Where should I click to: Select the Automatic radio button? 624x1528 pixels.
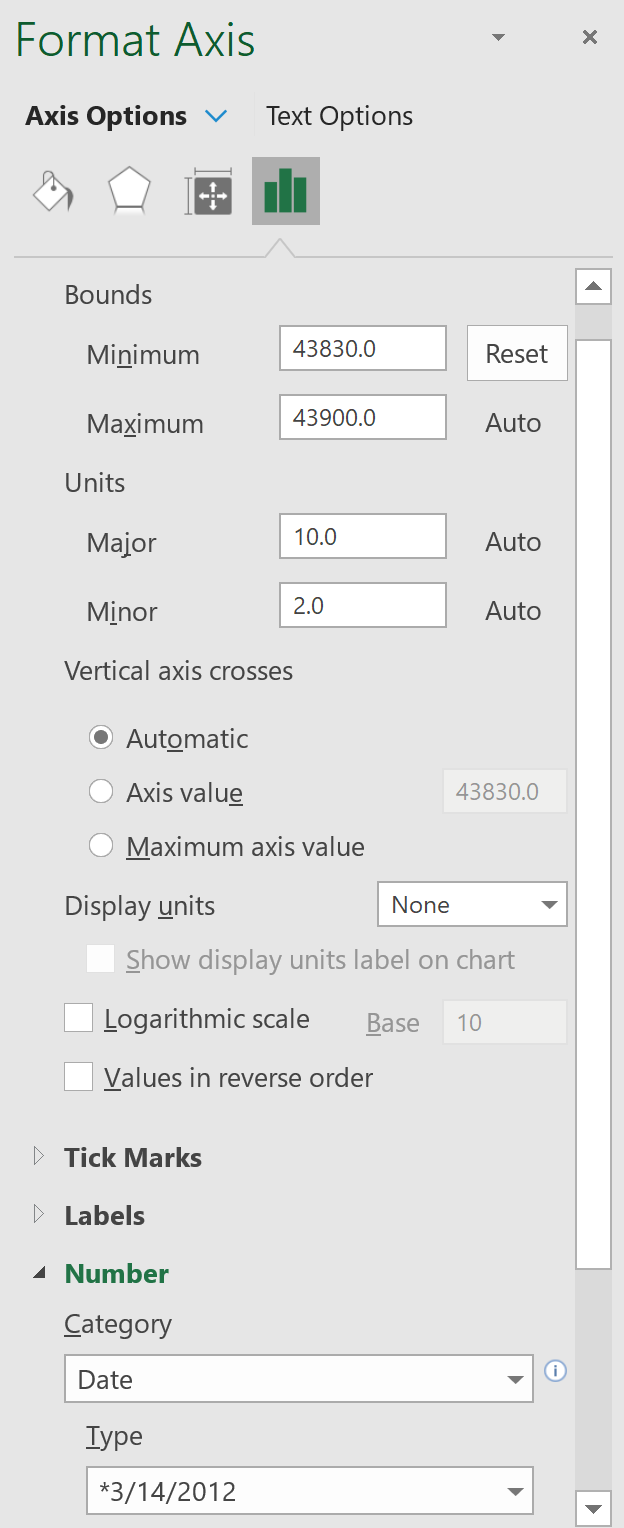(x=101, y=738)
